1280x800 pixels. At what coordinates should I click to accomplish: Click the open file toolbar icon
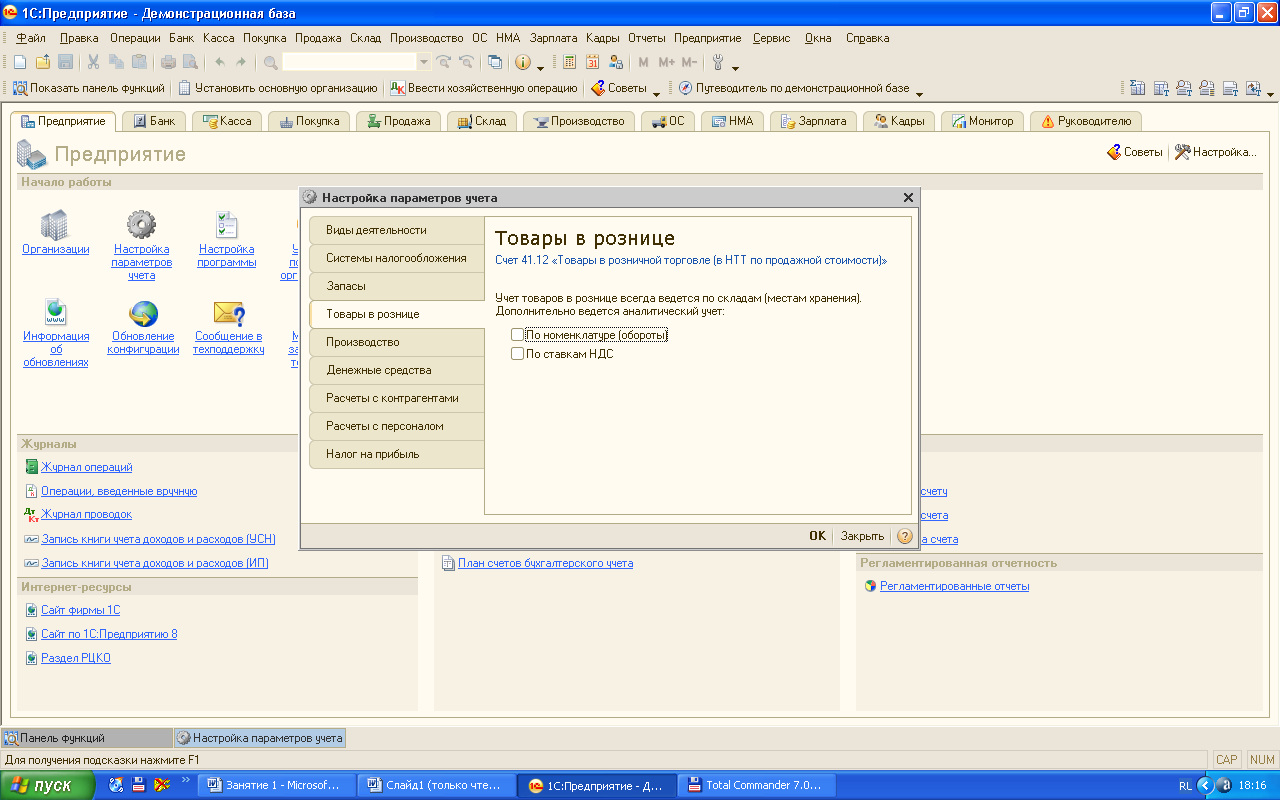42,62
